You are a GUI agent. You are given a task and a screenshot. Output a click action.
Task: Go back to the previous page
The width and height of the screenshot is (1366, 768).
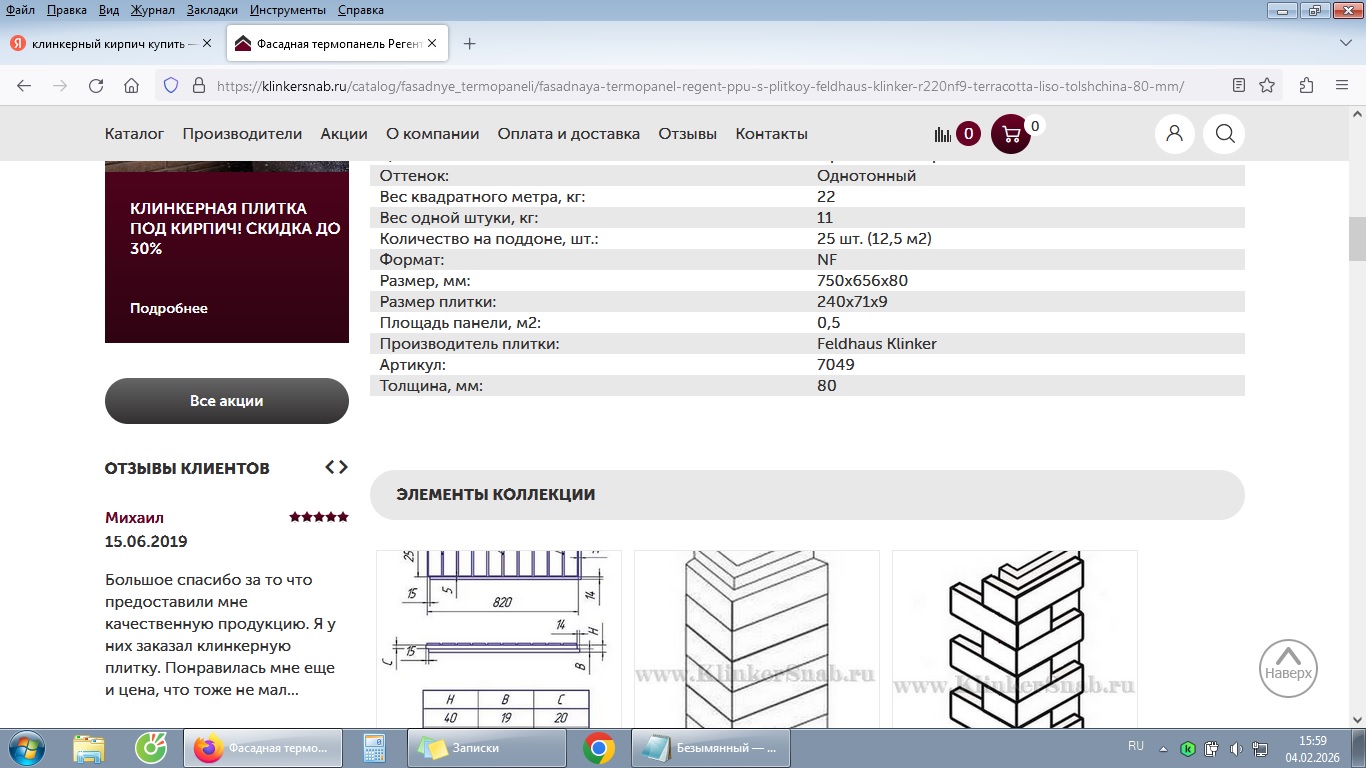coord(24,86)
